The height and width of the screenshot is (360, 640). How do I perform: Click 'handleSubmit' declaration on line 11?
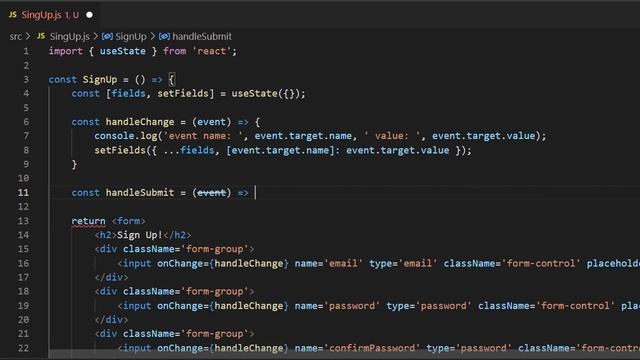tap(140, 193)
